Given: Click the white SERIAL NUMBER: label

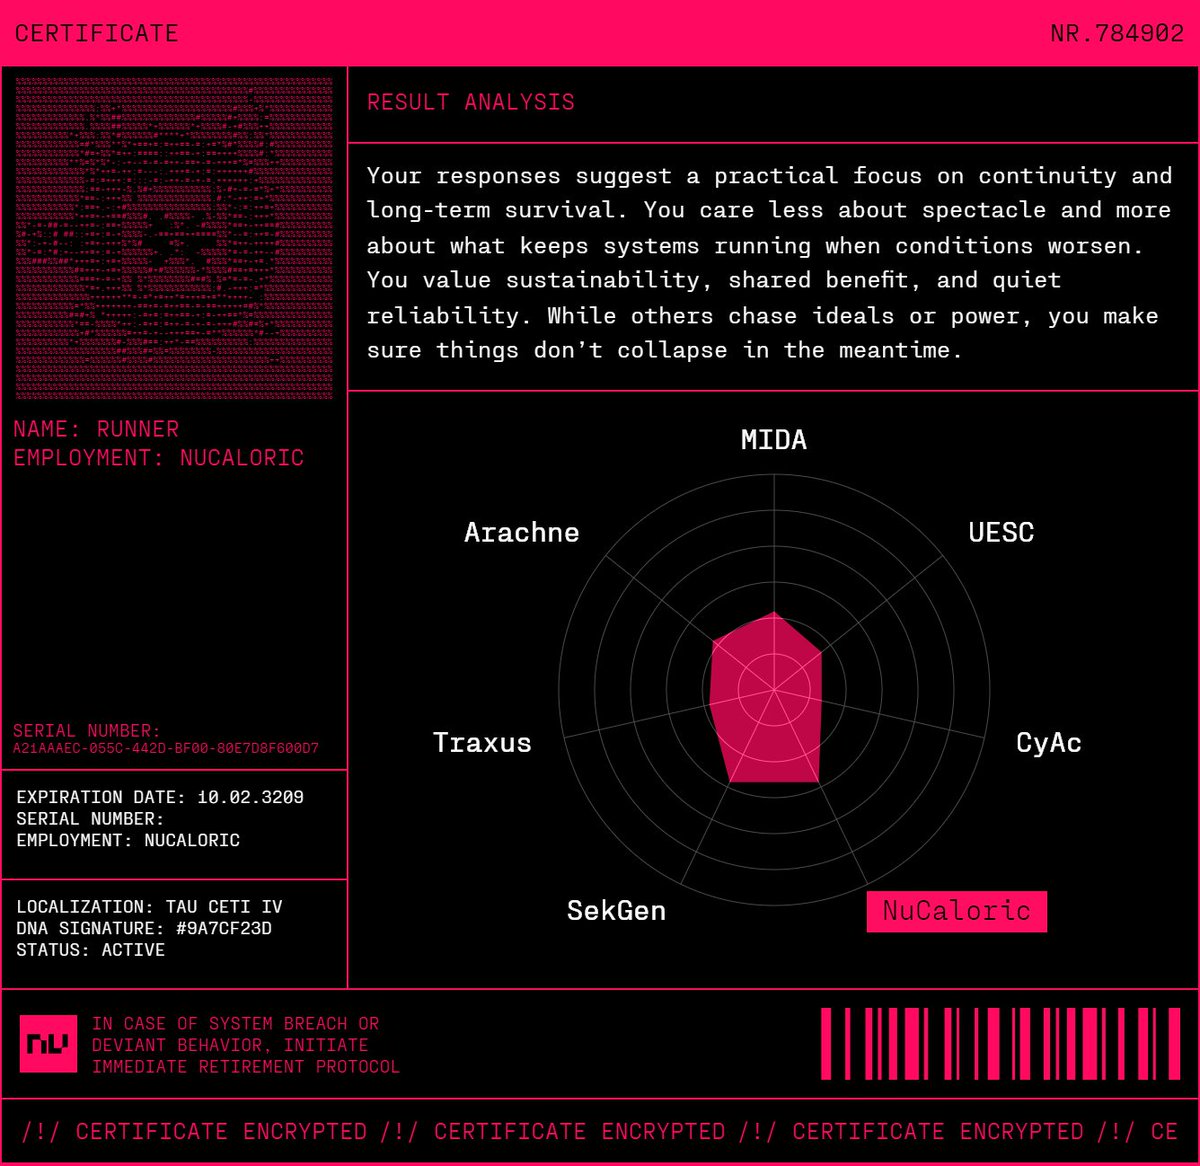Looking at the screenshot, I should pyautogui.click(x=90, y=819).
